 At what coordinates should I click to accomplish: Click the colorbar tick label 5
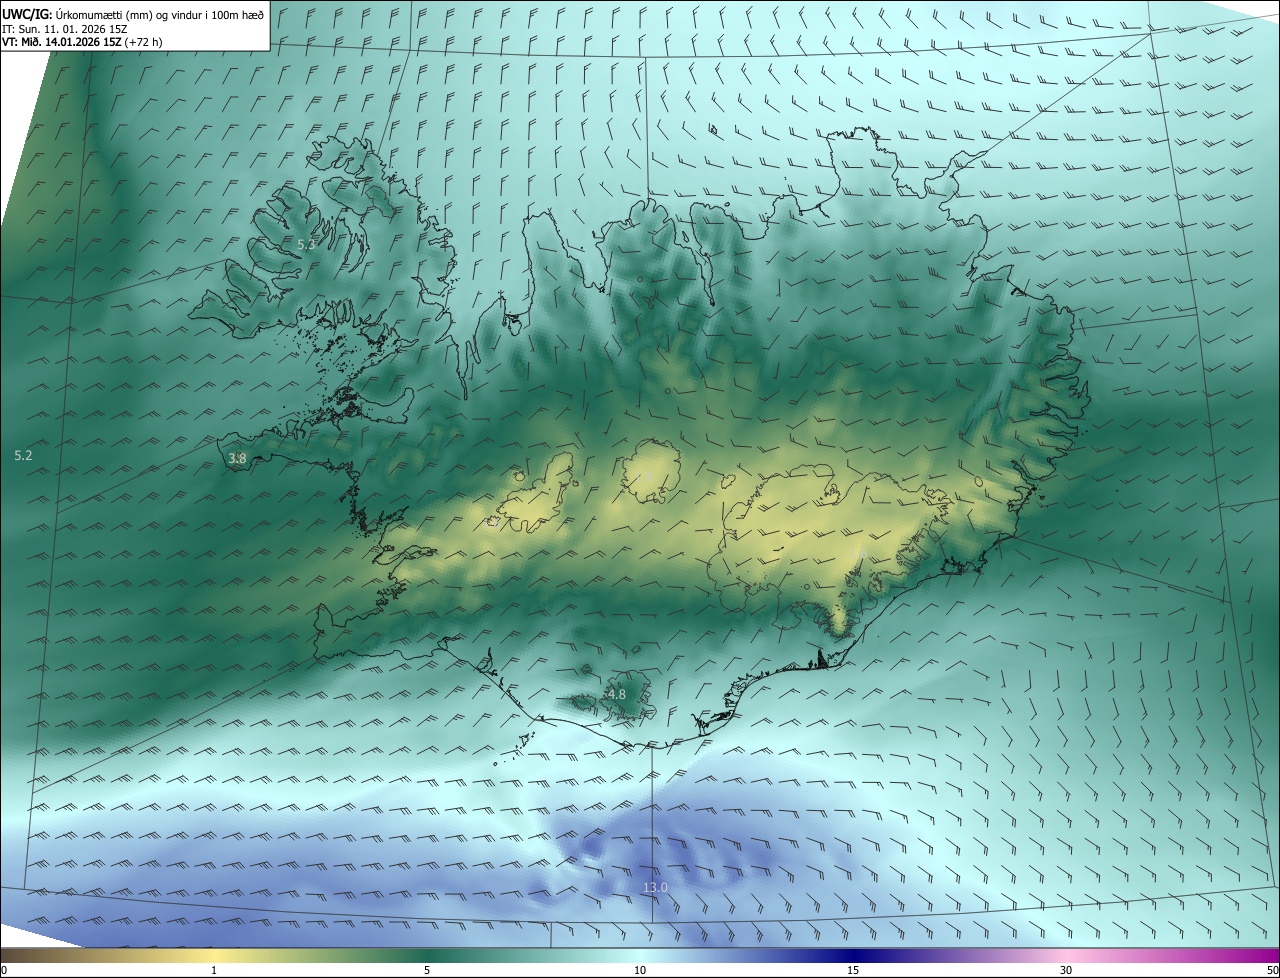(x=427, y=970)
